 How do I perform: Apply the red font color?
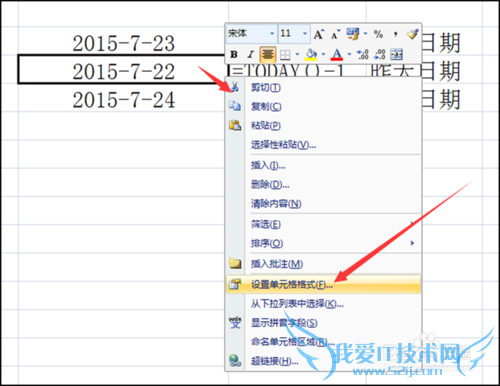337,54
